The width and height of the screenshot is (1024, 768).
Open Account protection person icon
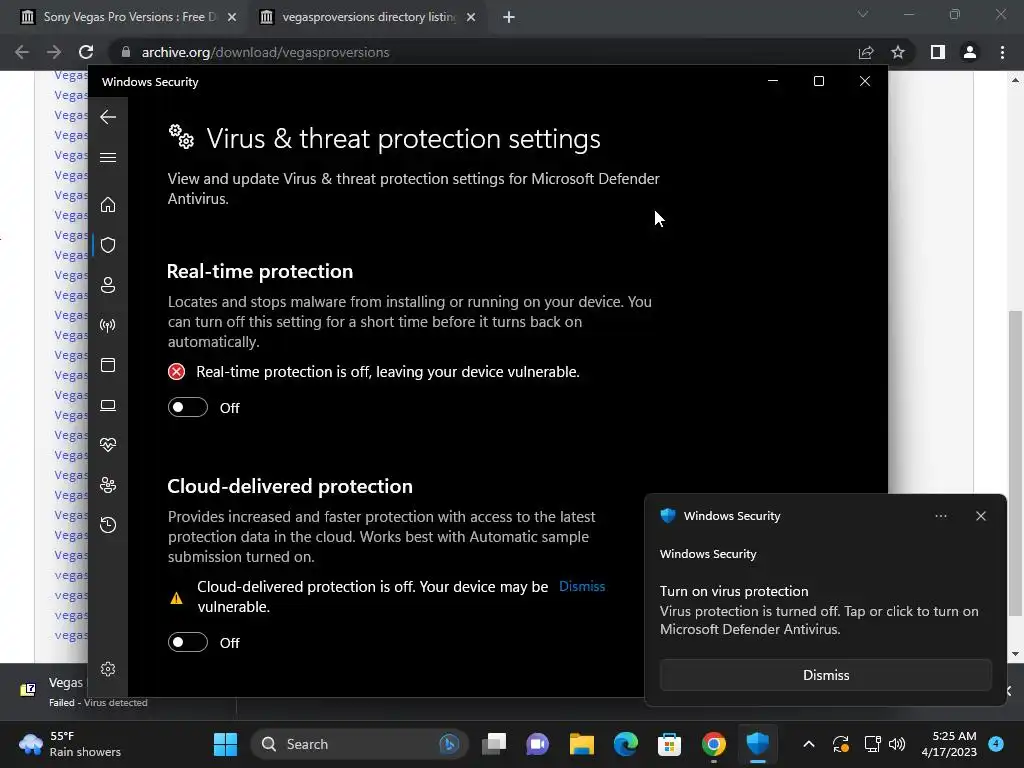[x=108, y=285]
